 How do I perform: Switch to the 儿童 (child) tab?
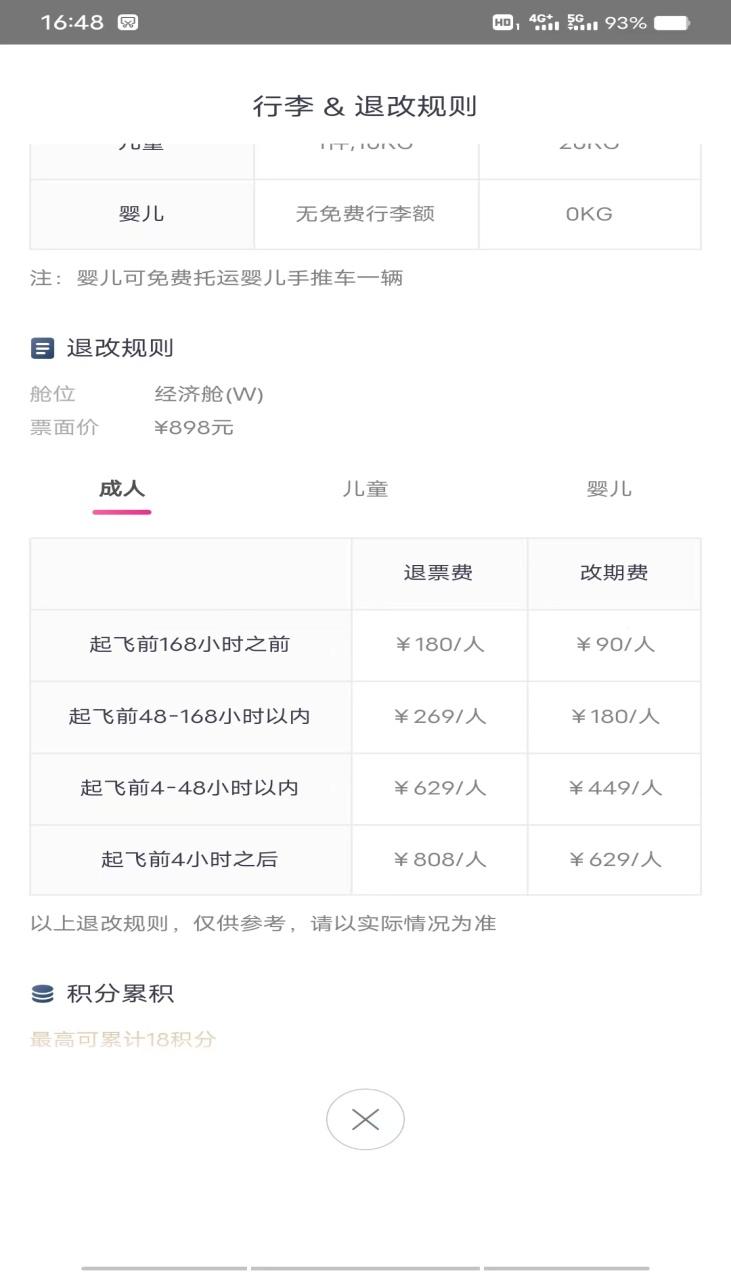(x=365, y=489)
